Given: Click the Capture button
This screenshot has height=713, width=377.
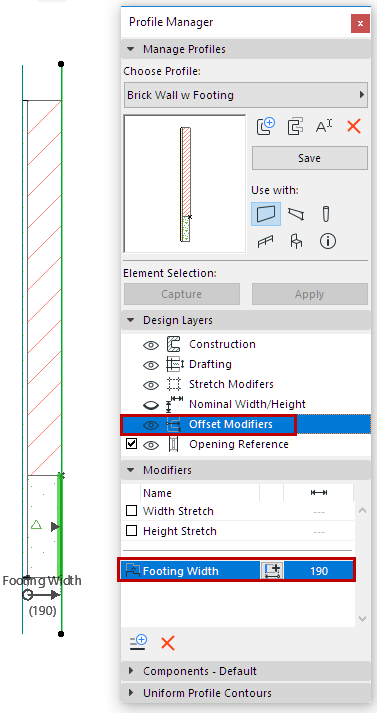Looking at the screenshot, I should coord(182,294).
